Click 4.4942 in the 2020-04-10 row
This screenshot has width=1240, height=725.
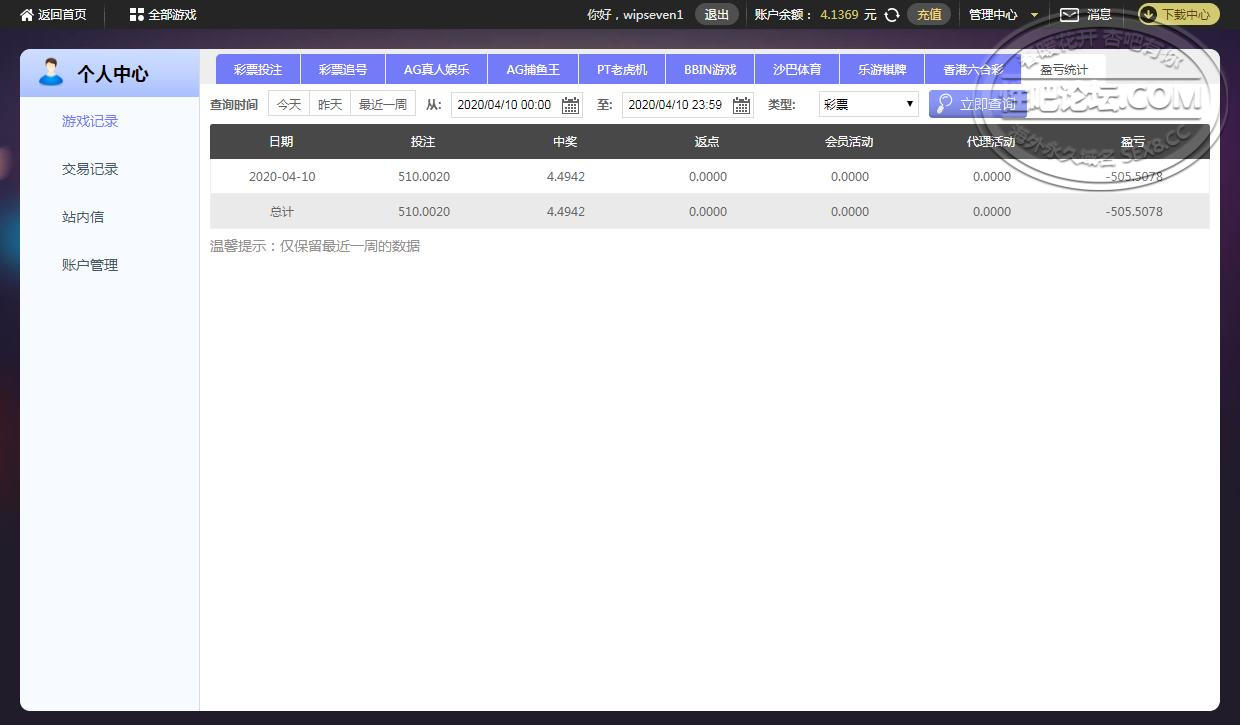click(566, 177)
